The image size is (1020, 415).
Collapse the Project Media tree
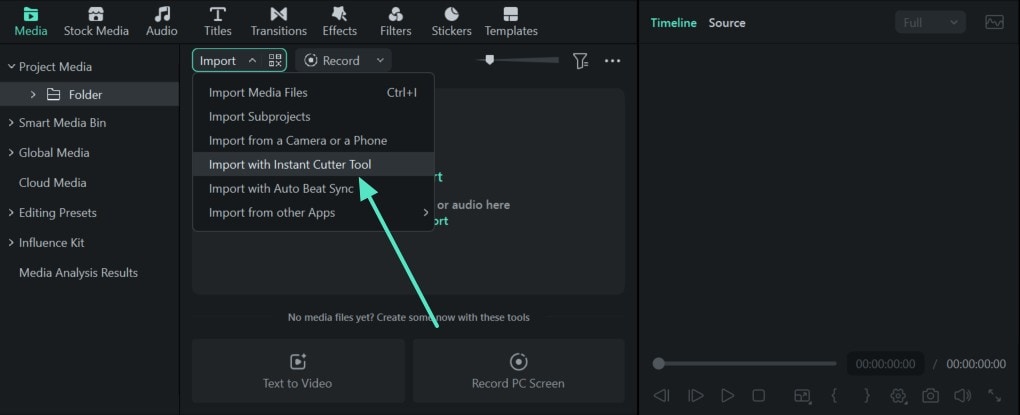point(11,66)
